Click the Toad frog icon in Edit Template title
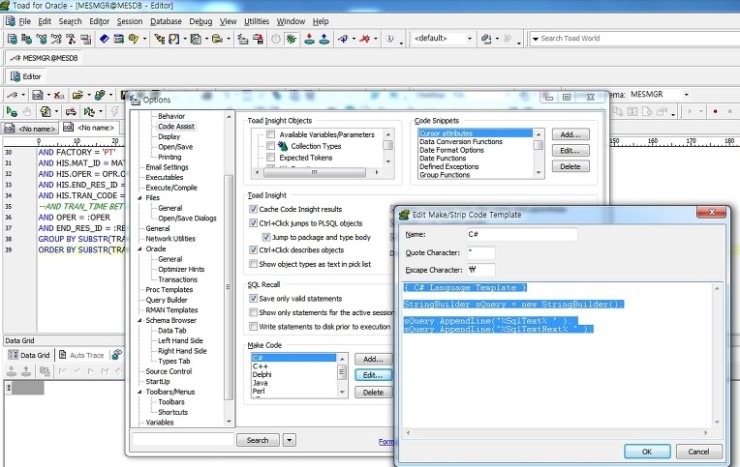740x467 pixels. (x=404, y=215)
